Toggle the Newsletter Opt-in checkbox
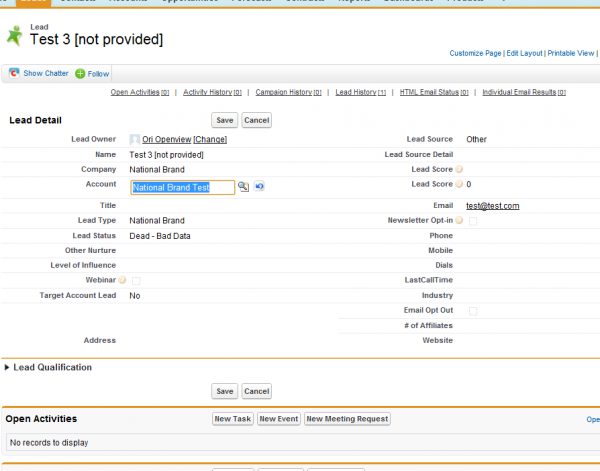This screenshot has width=600, height=471. [473, 221]
